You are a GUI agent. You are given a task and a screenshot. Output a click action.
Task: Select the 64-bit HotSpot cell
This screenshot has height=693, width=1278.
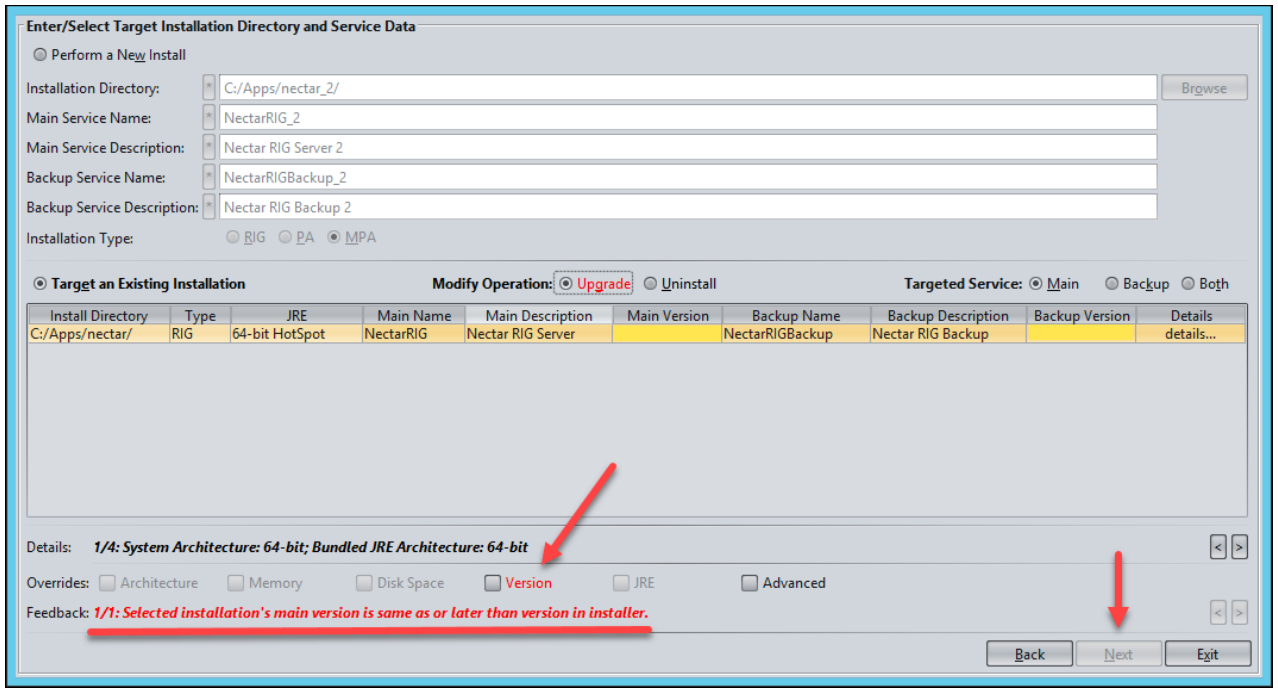tap(296, 334)
